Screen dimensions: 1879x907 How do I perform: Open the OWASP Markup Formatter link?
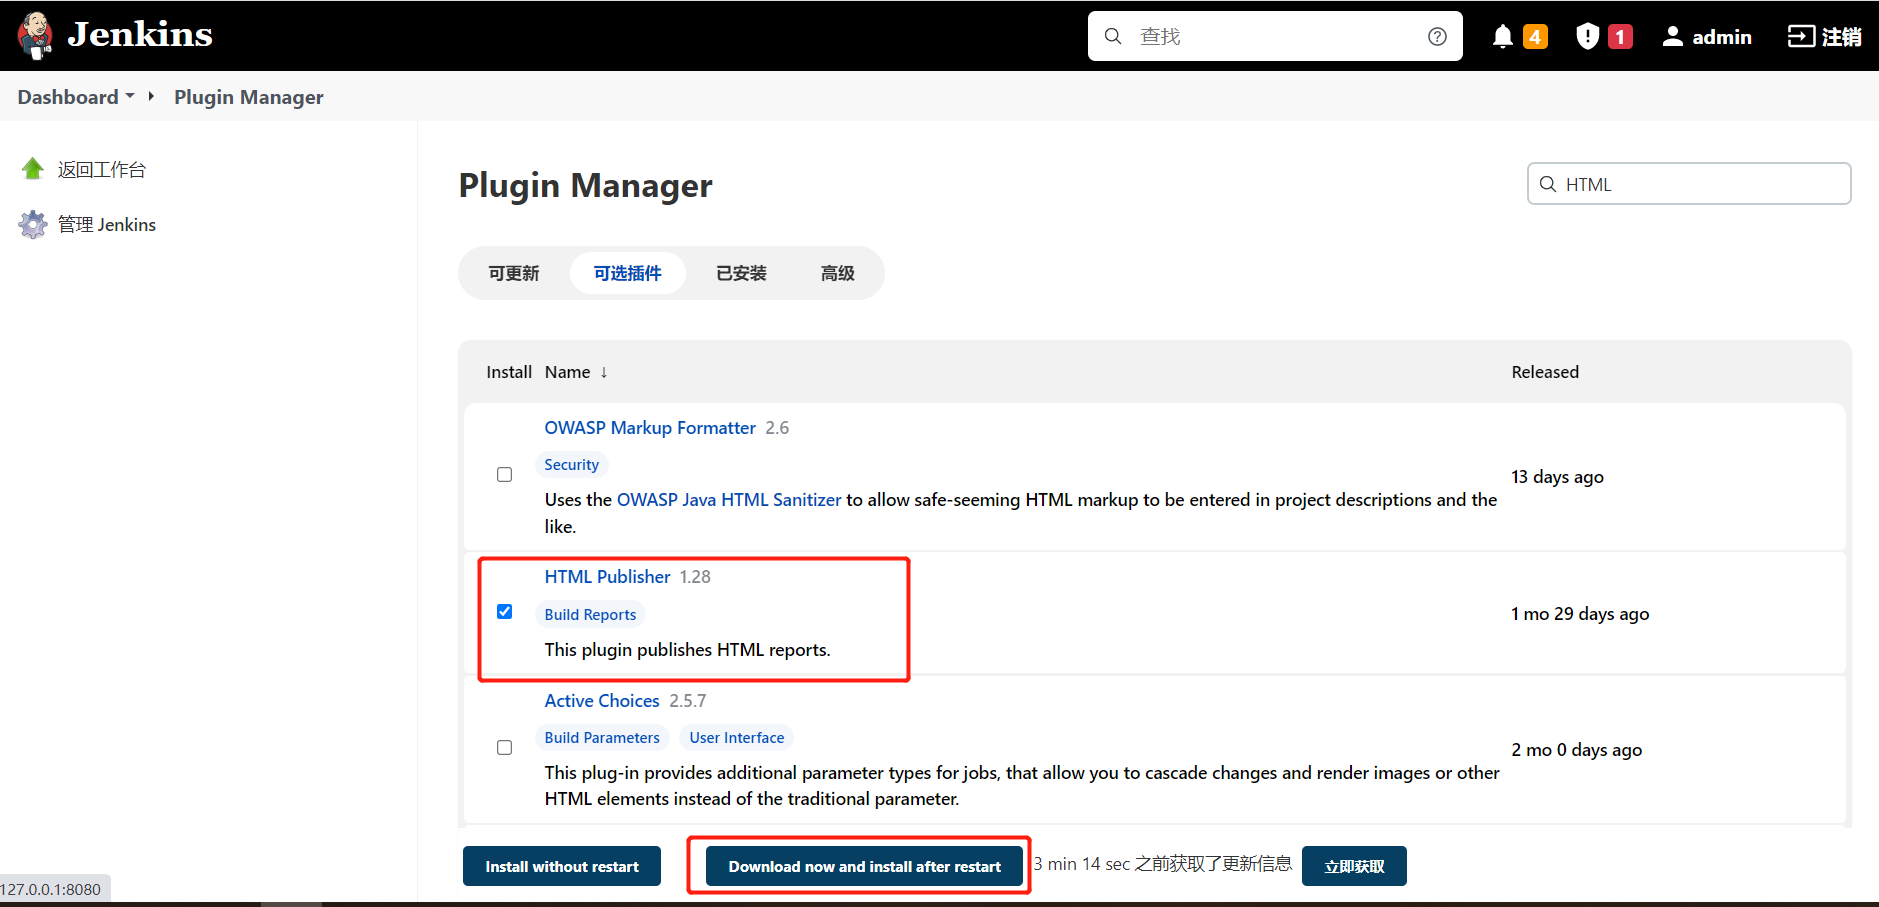point(650,428)
